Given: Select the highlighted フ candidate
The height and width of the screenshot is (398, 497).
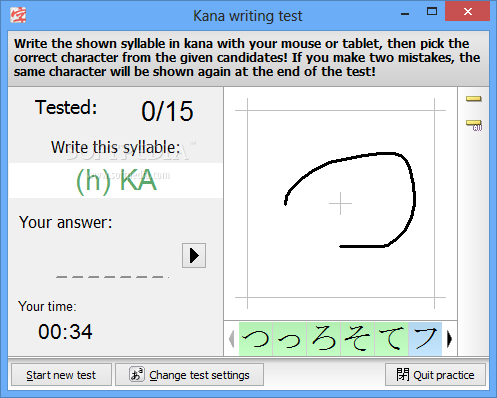Looking at the screenshot, I should 425,339.
